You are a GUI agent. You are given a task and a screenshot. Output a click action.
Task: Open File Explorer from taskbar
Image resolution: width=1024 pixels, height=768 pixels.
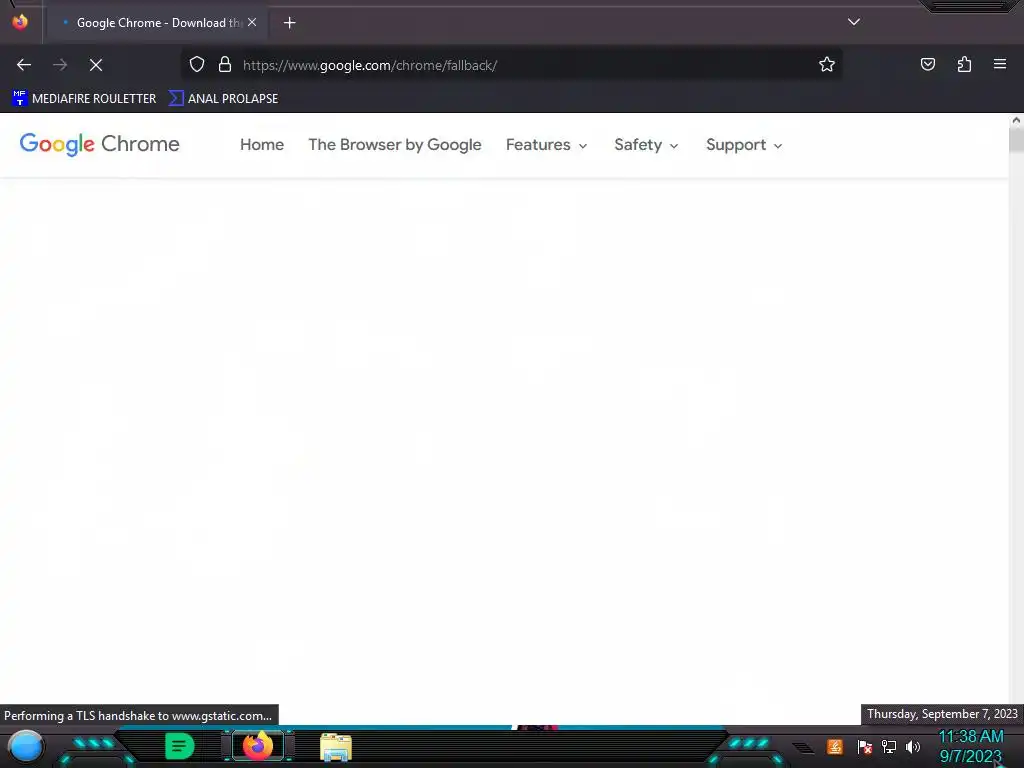[x=336, y=746]
